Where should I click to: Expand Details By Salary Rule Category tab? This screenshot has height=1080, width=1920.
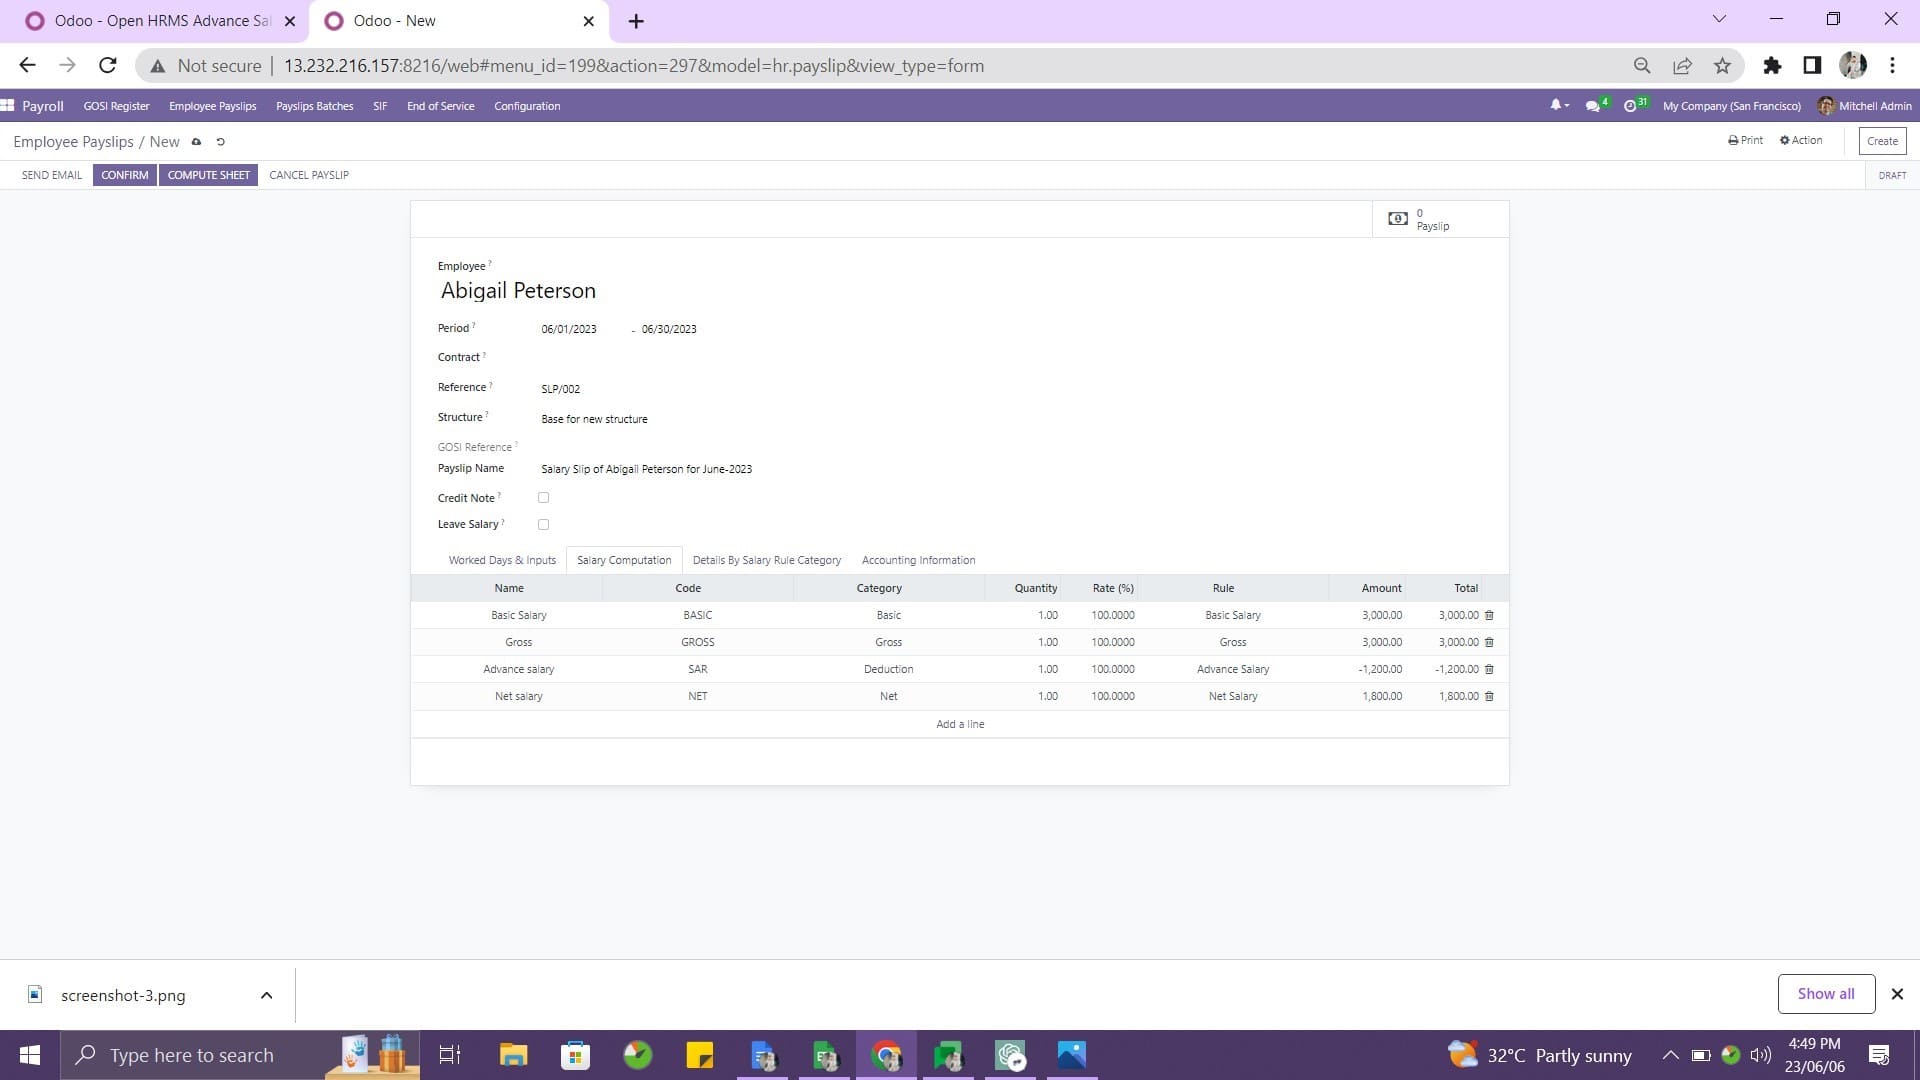[x=766, y=559]
